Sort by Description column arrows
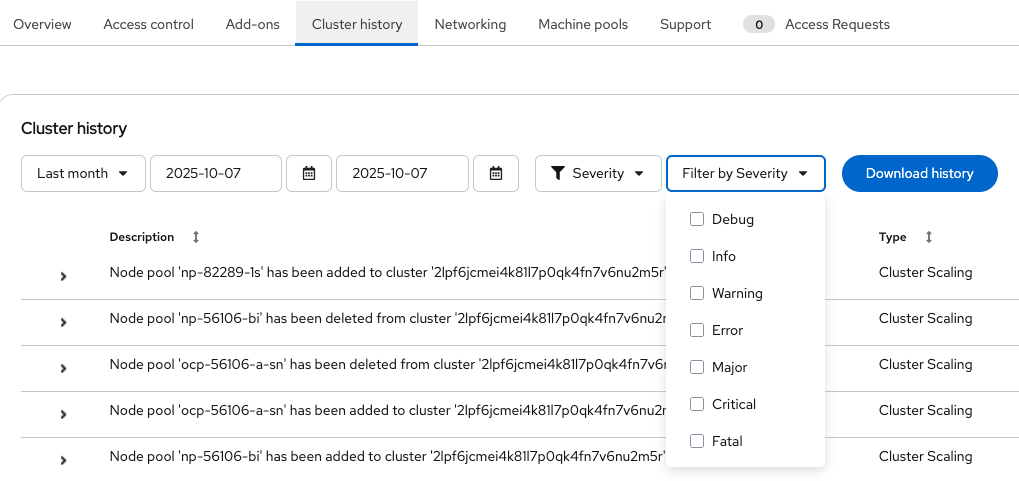The width and height of the screenshot is (1019, 481). 196,237
